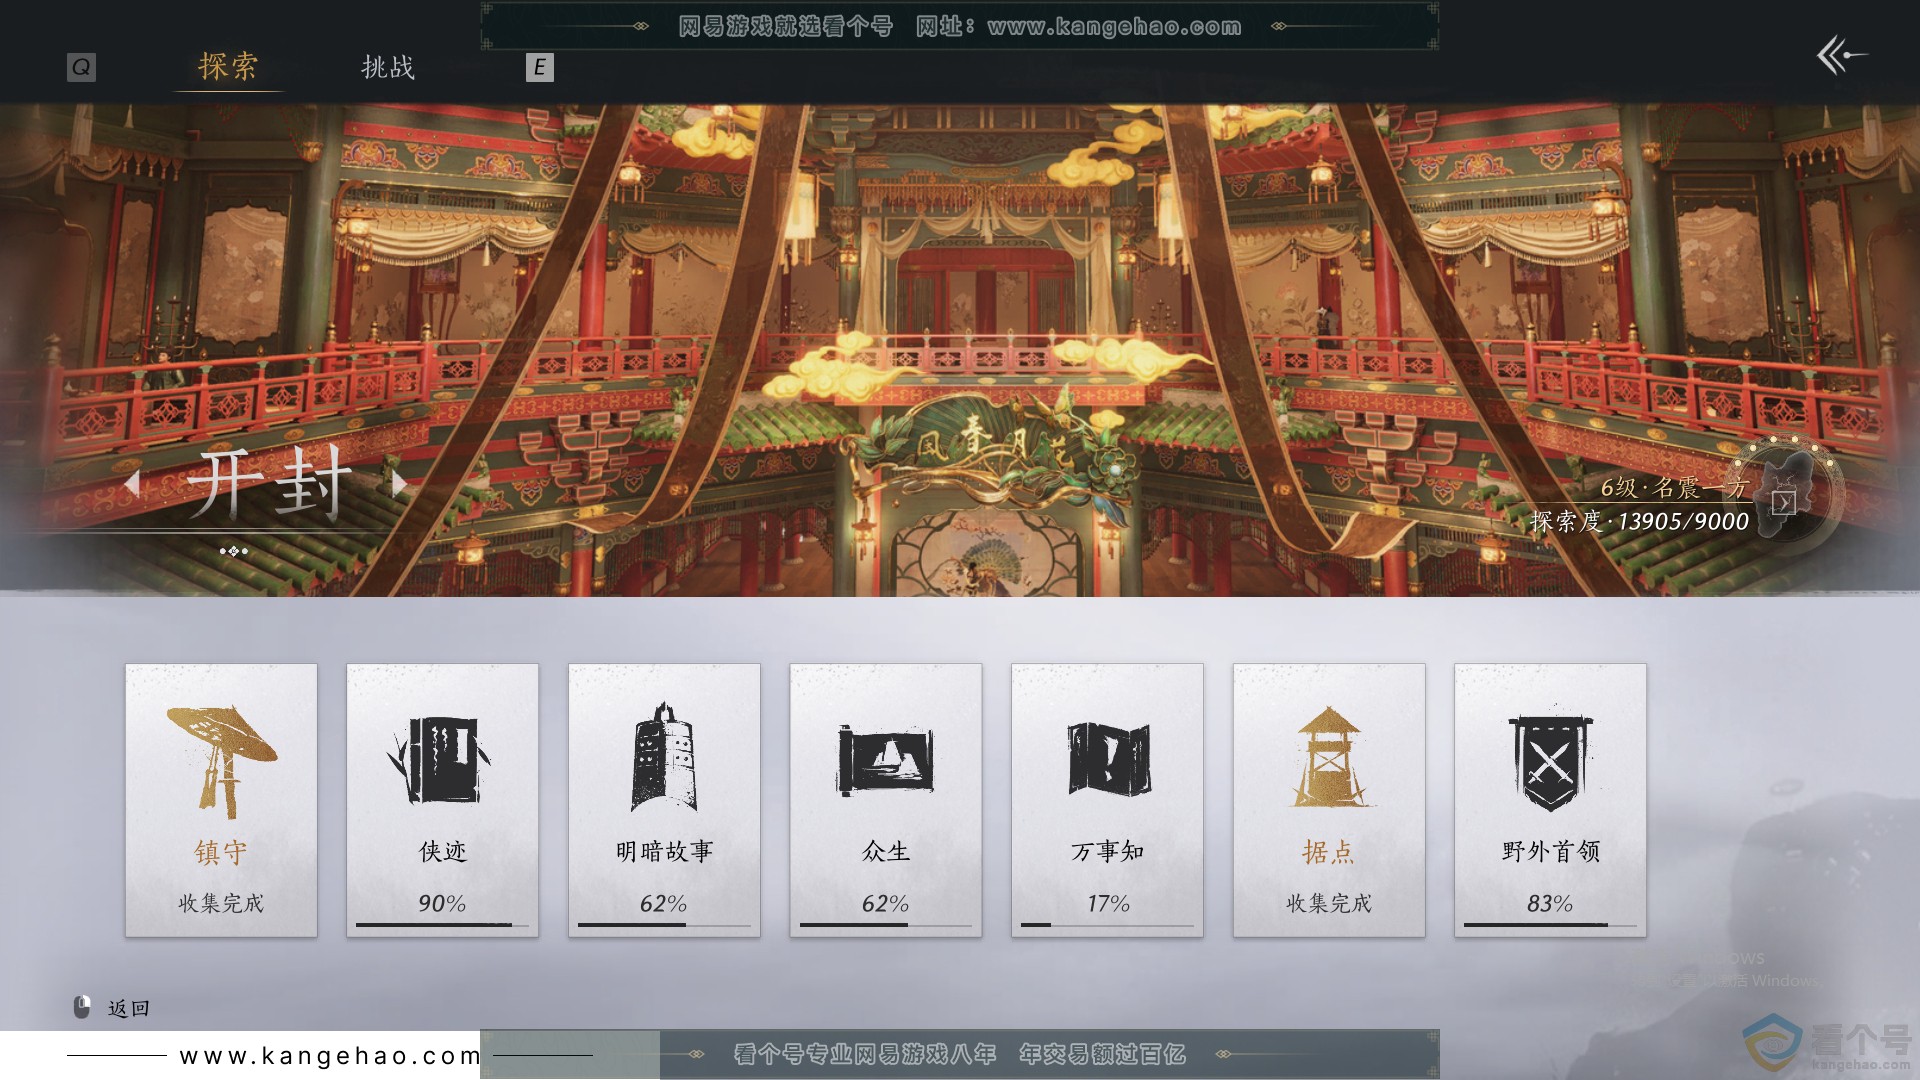Click the 侠迹 90% progress bar
The height and width of the screenshot is (1080, 1920).
pyautogui.click(x=442, y=925)
